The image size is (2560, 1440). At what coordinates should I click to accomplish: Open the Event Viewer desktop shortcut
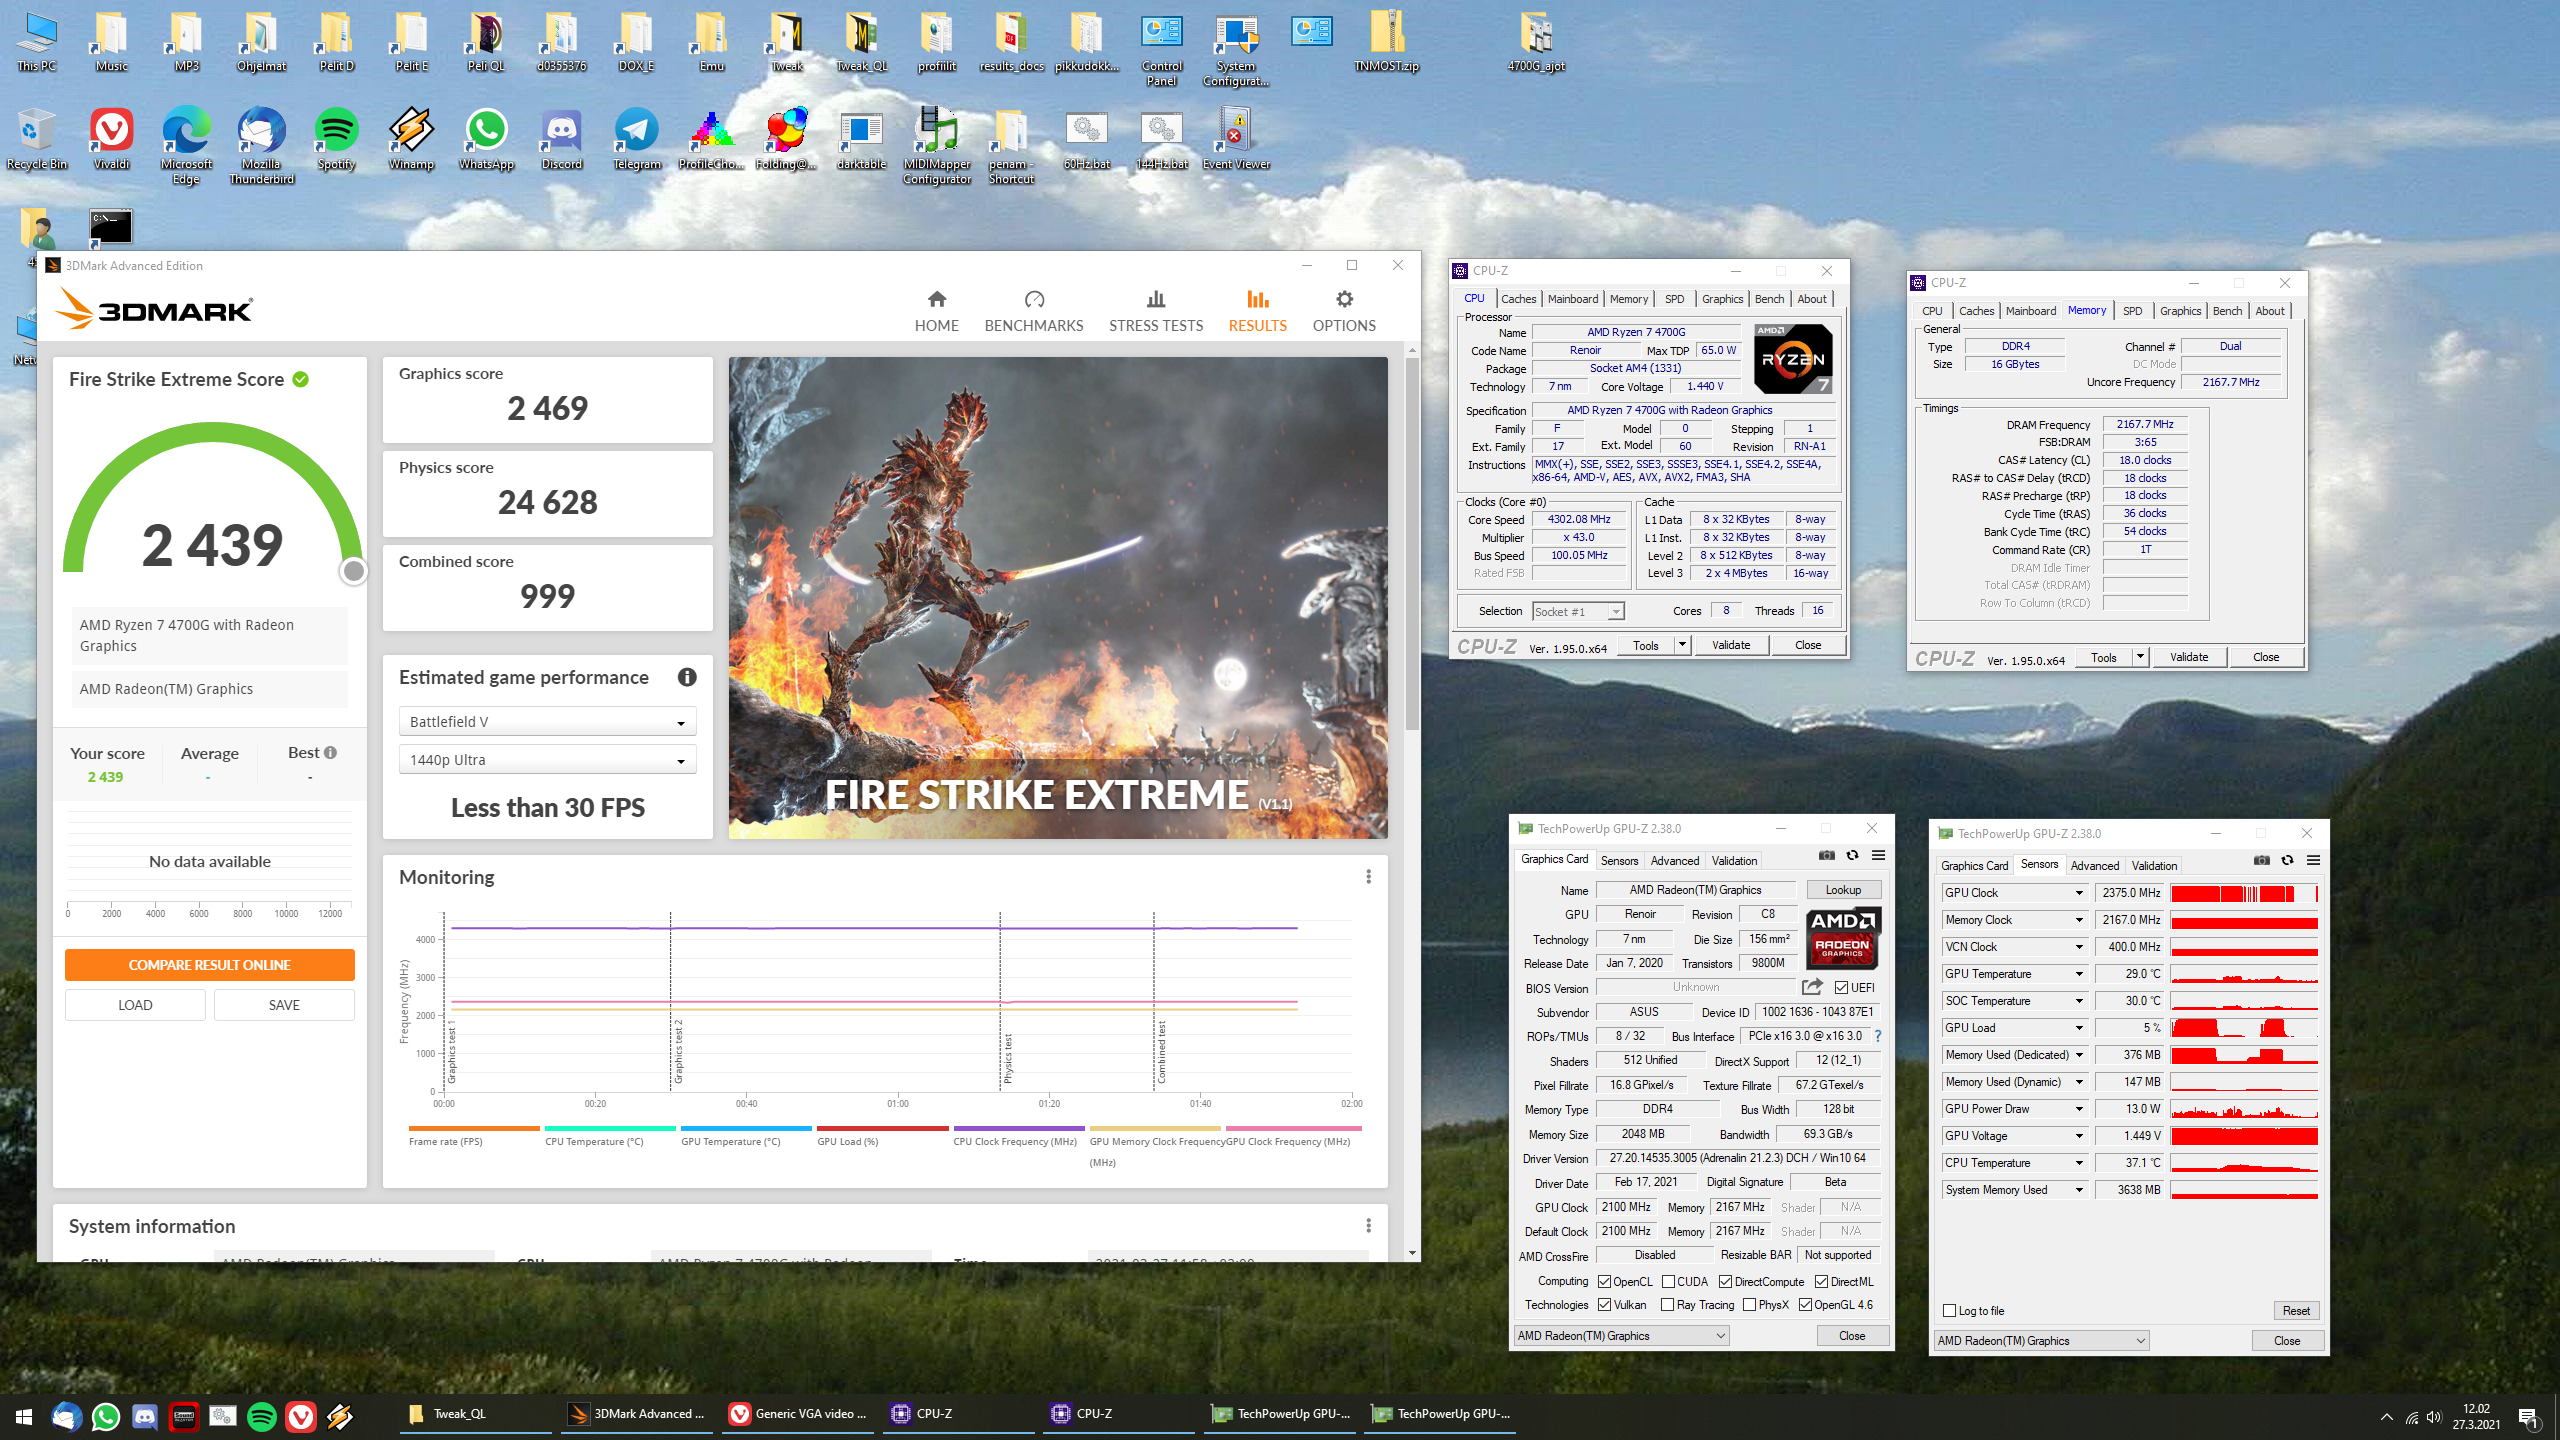[x=1236, y=140]
